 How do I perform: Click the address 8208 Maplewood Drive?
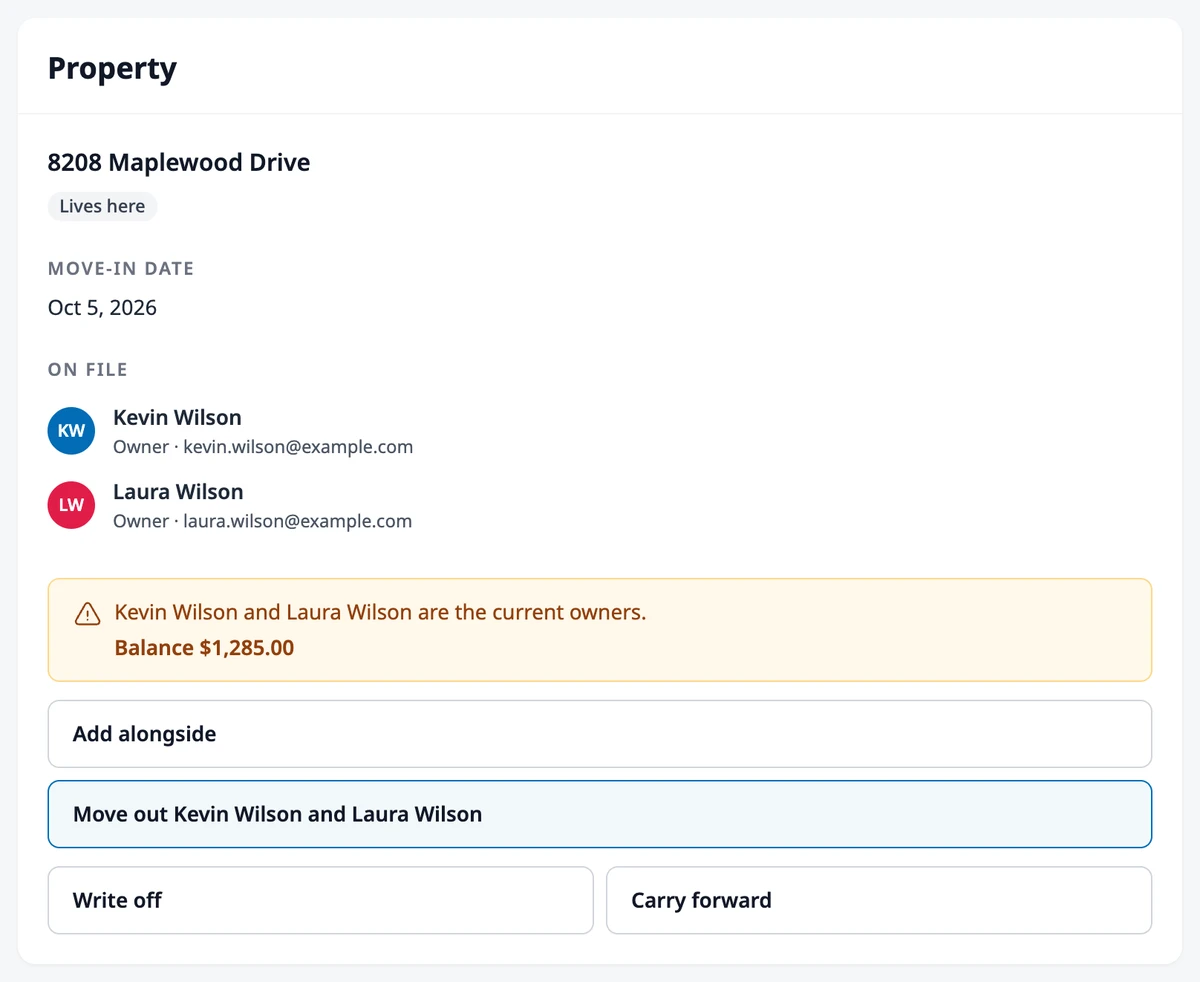[179, 162]
